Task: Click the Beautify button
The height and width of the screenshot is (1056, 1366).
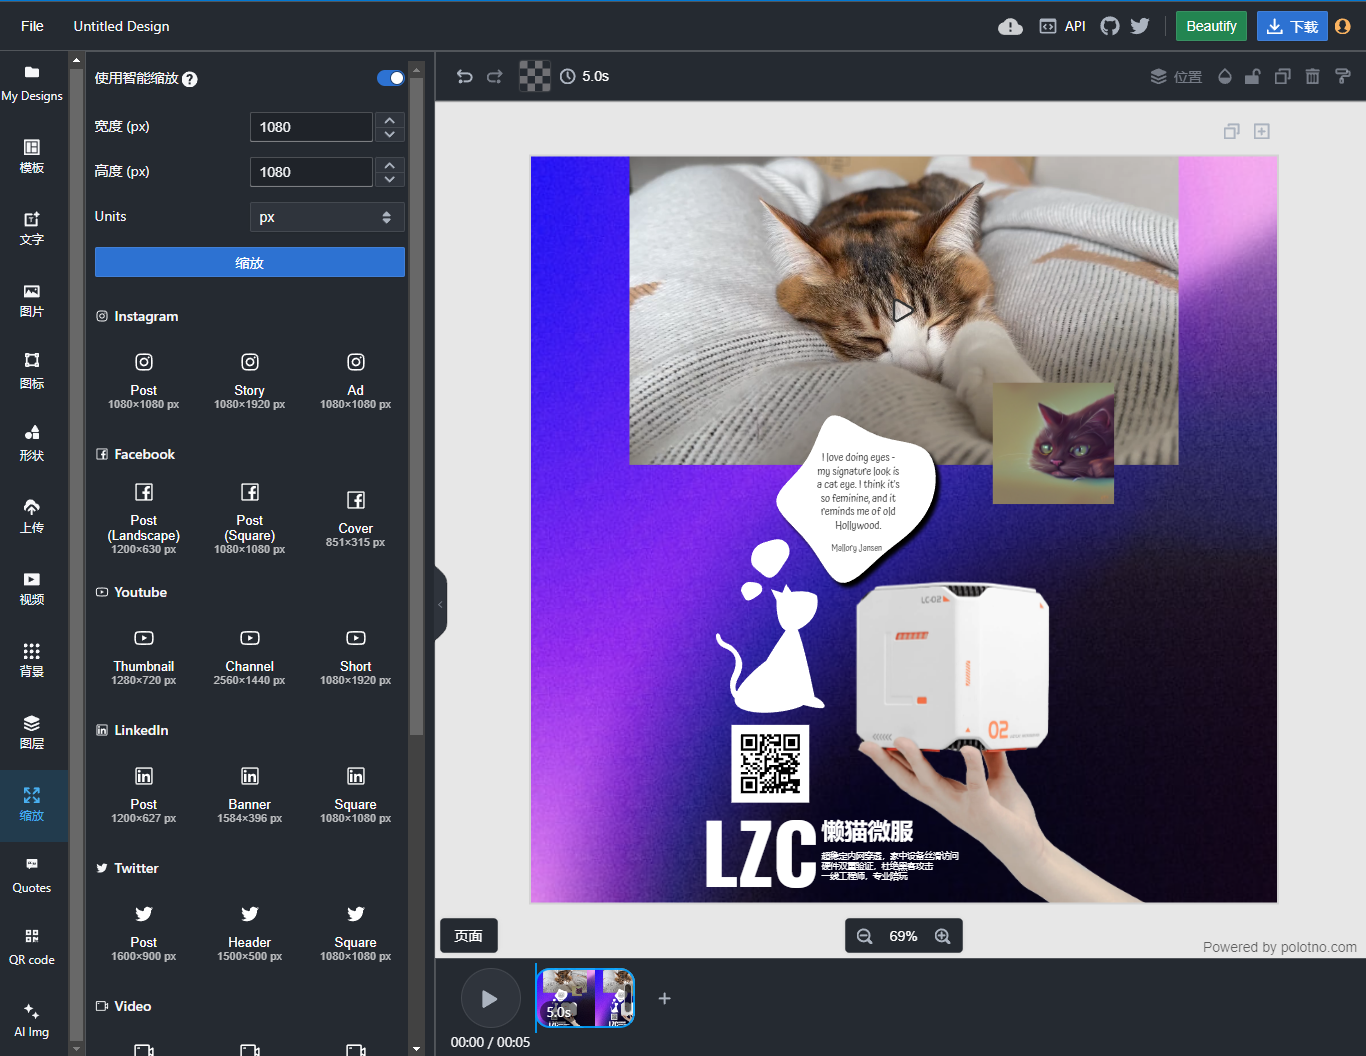Action: coord(1211,26)
